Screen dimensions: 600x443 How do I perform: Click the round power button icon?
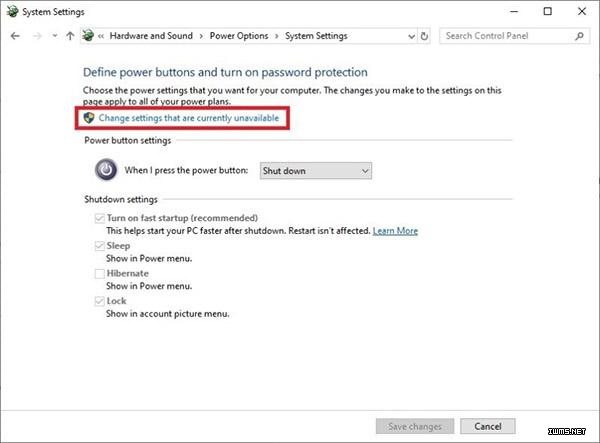pyautogui.click(x=106, y=170)
